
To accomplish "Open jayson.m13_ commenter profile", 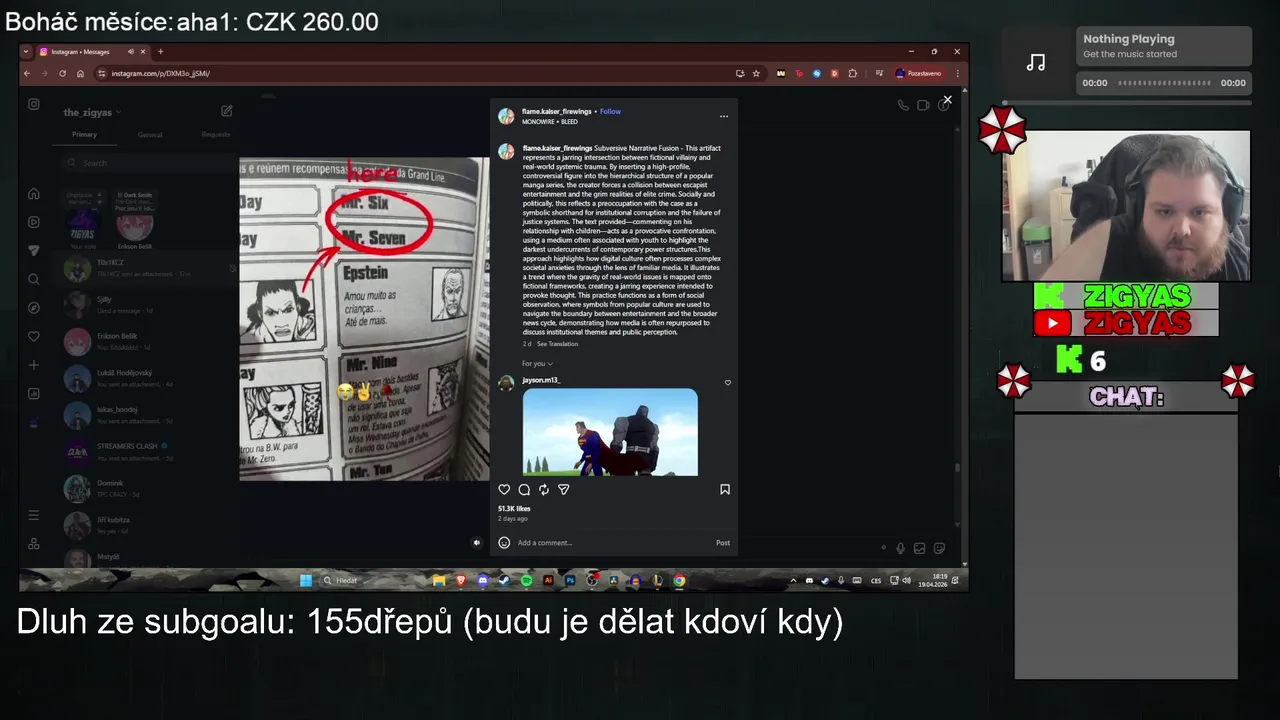I will coord(541,381).
